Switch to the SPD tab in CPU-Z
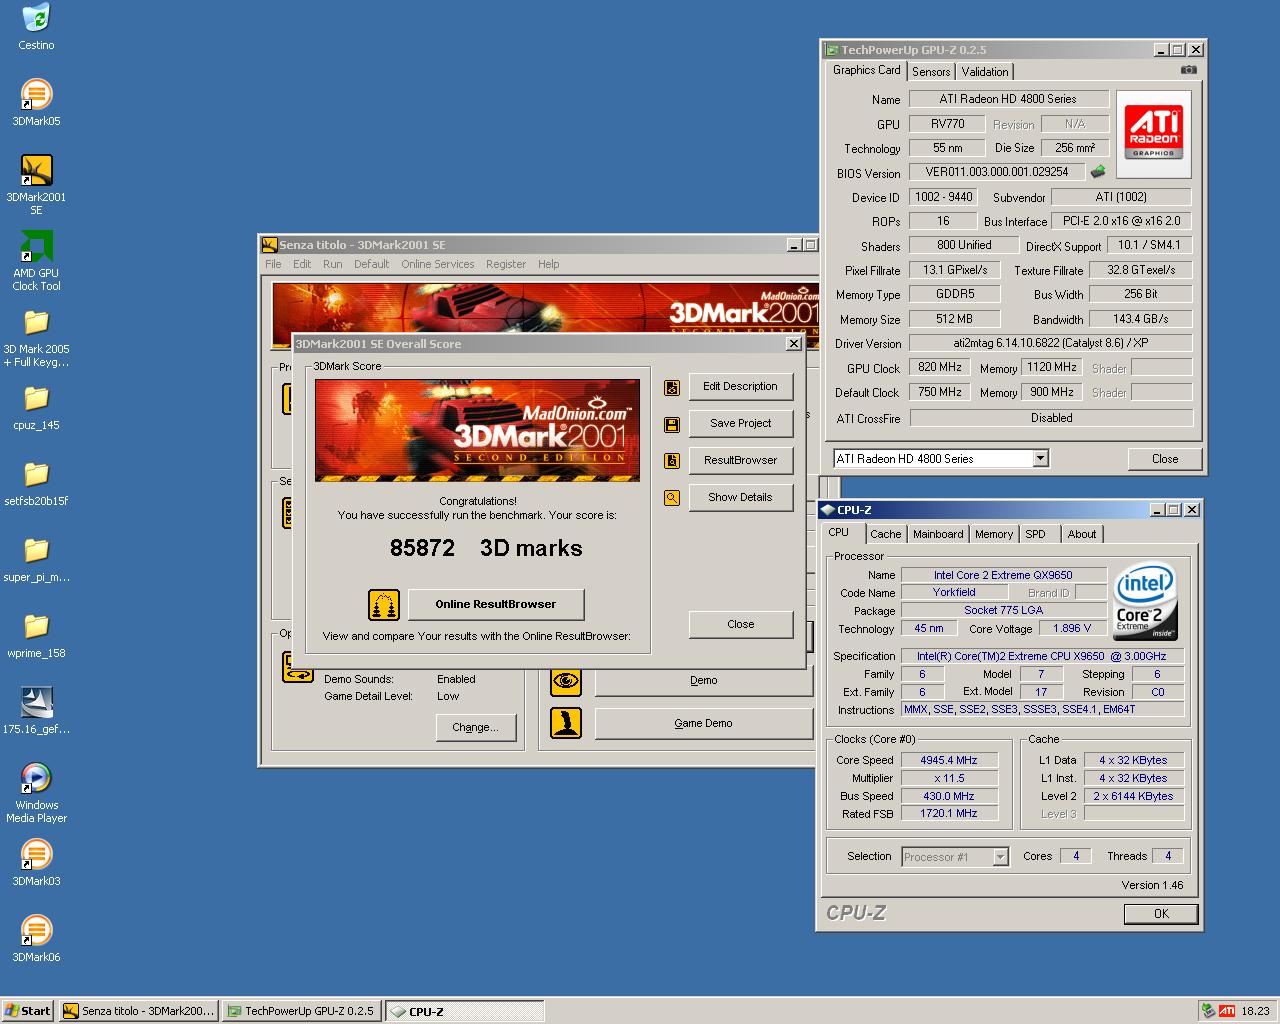Image resolution: width=1280 pixels, height=1024 pixels. coord(1036,534)
